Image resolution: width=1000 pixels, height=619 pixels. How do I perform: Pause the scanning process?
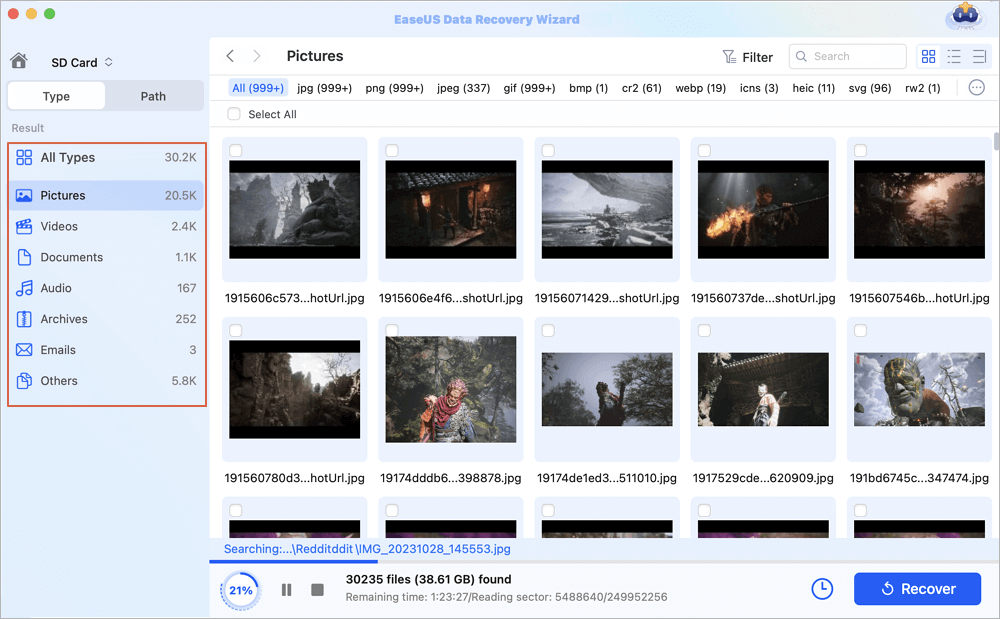286,590
